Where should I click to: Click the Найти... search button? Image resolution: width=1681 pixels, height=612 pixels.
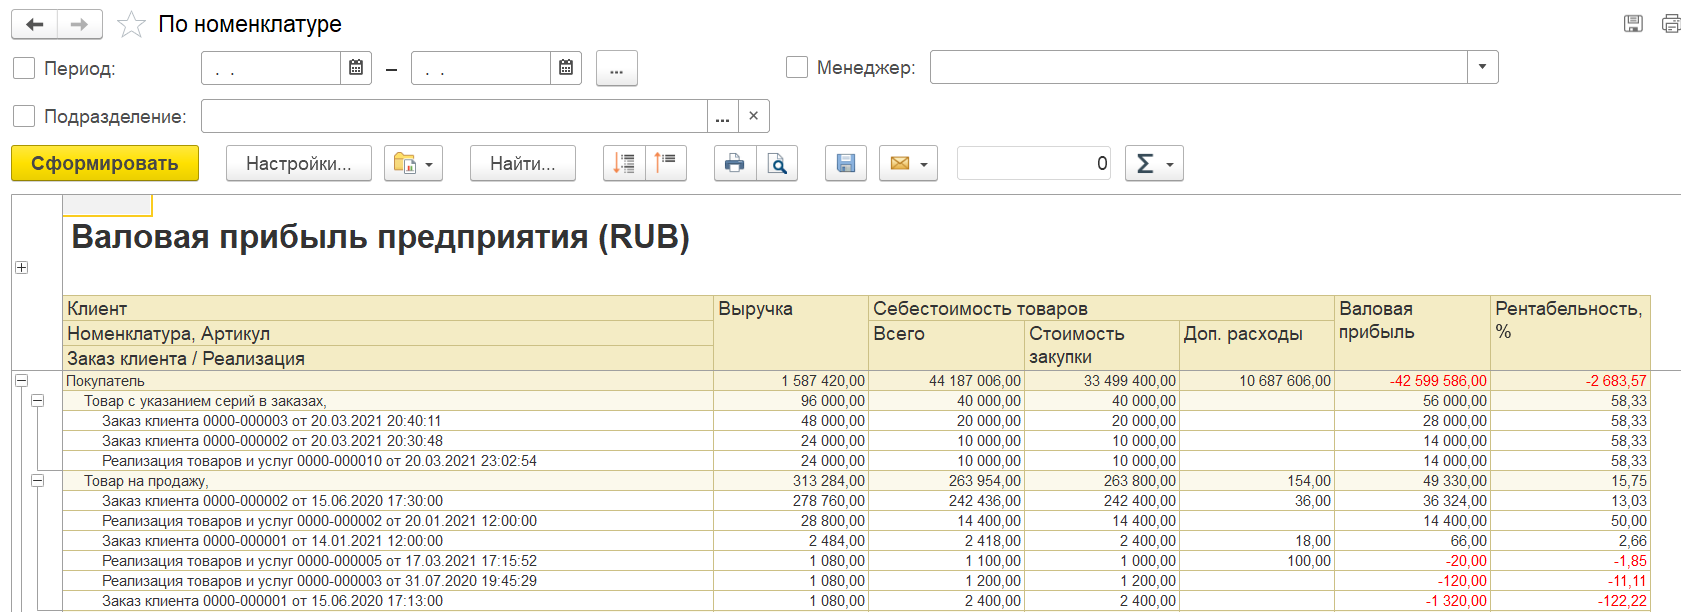pyautogui.click(x=523, y=163)
